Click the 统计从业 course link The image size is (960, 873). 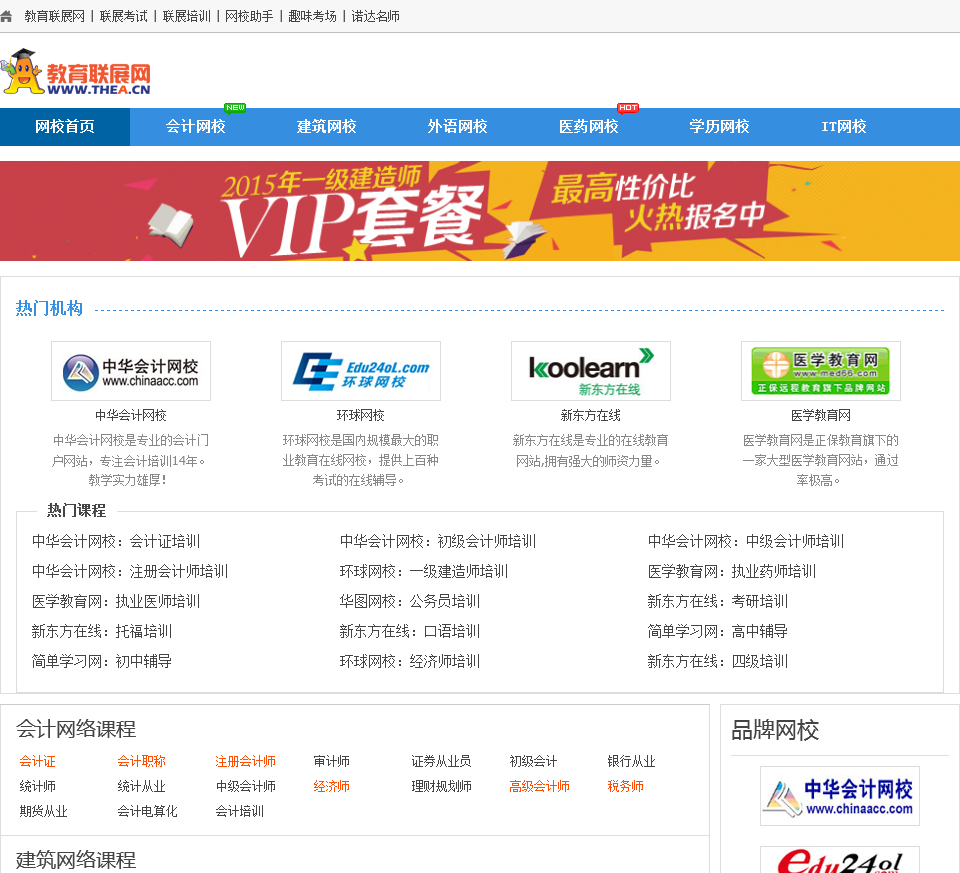pos(141,787)
